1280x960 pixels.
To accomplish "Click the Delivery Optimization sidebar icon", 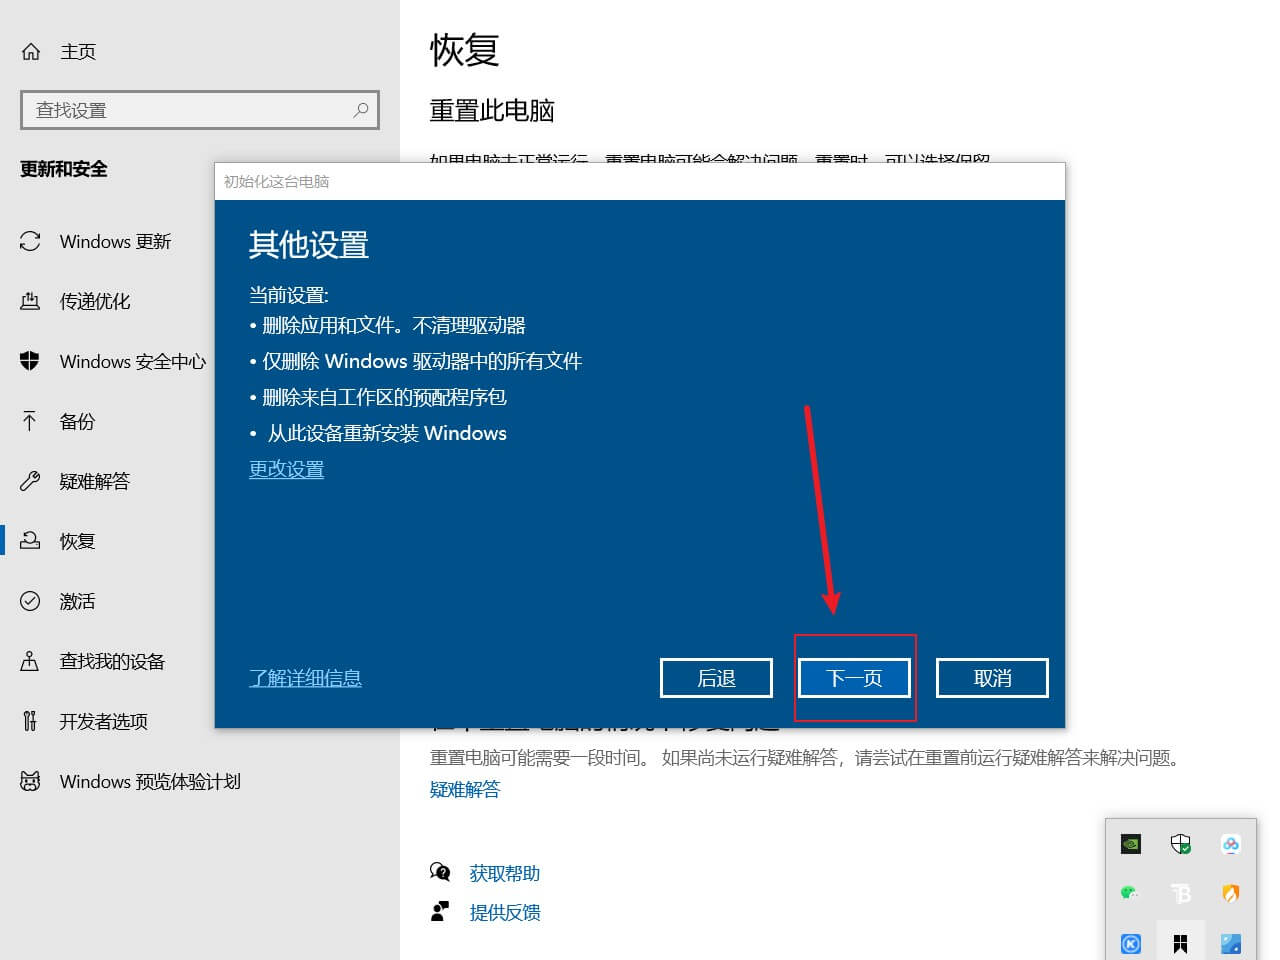I will point(30,301).
